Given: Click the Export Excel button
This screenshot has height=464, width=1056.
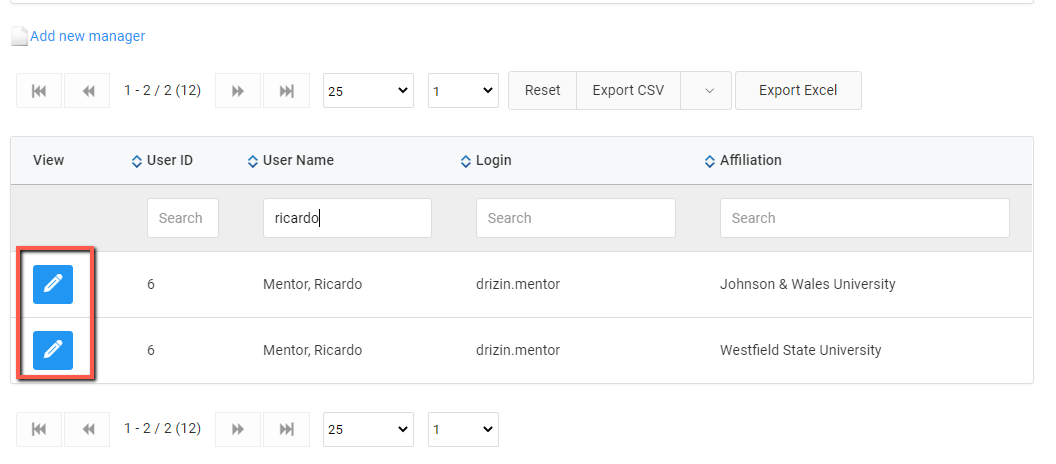Looking at the screenshot, I should click(x=798, y=91).
